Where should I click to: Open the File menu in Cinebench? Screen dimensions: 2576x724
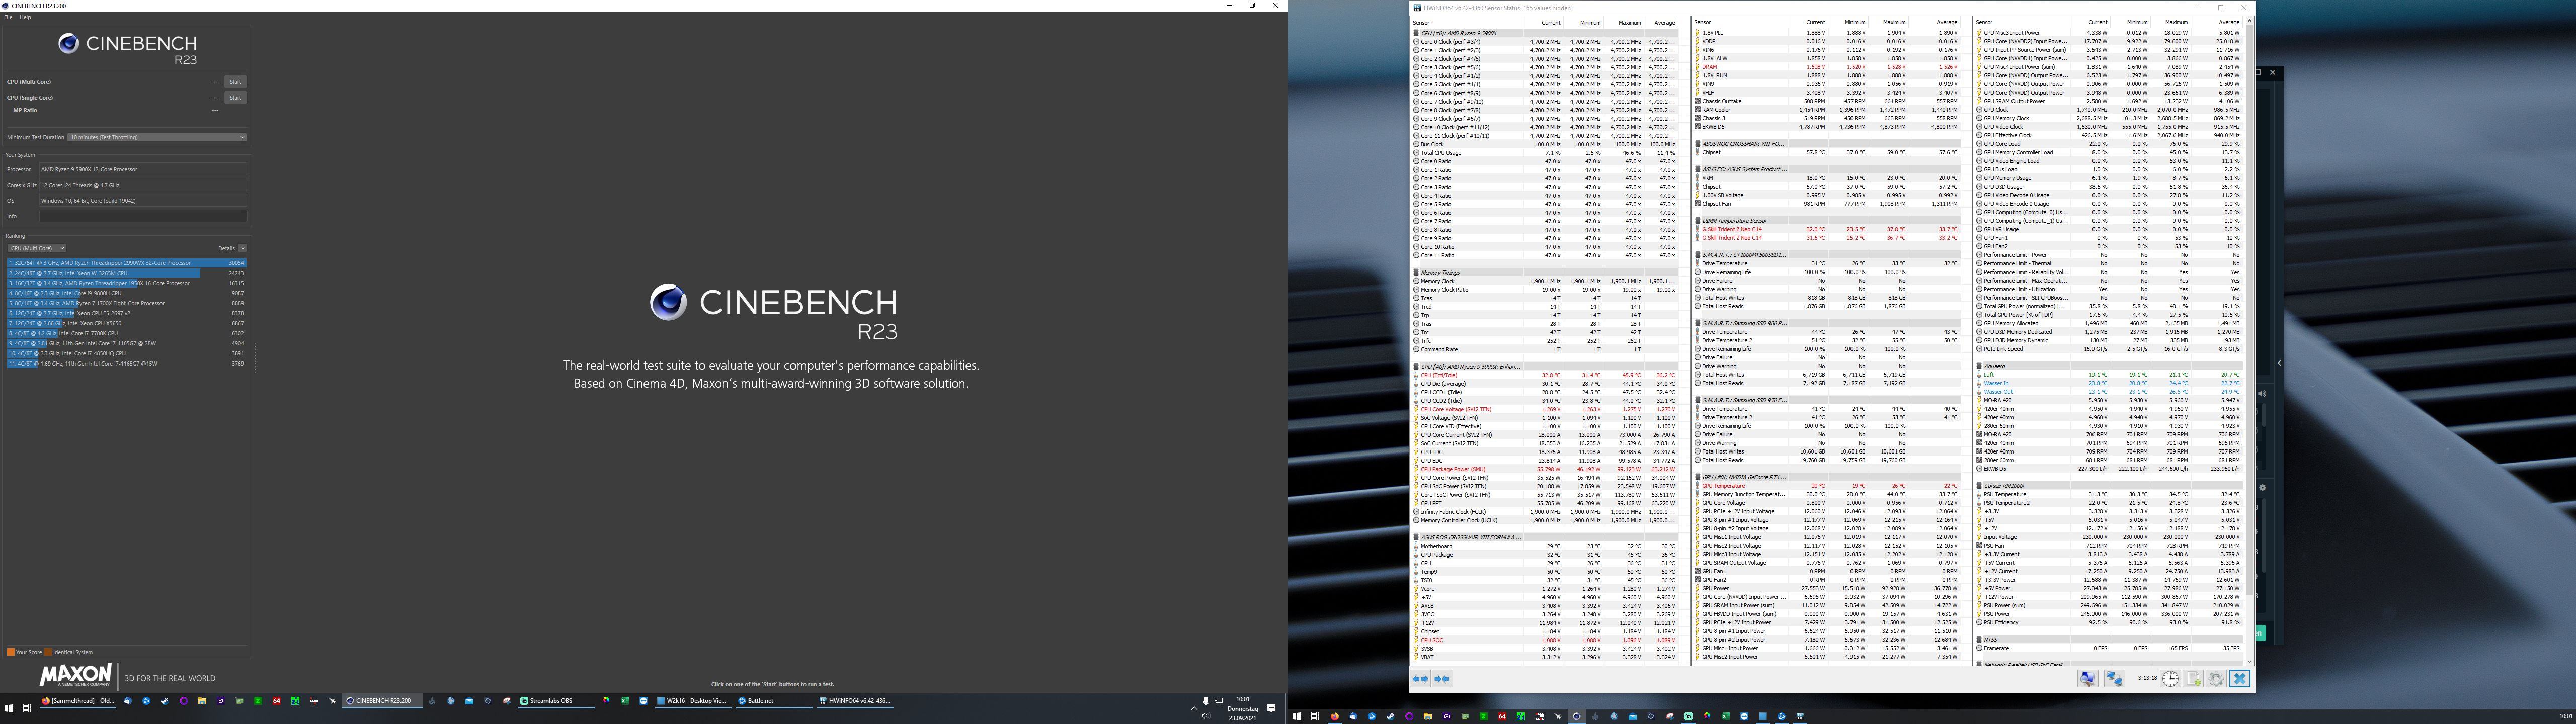point(8,17)
